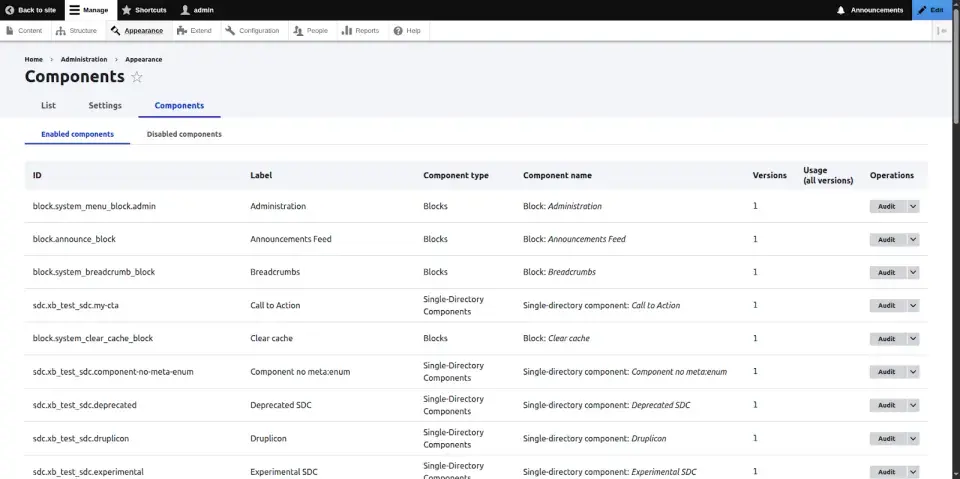The height and width of the screenshot is (479, 960).
Task: Open the admin user menu
Action: pos(197,10)
